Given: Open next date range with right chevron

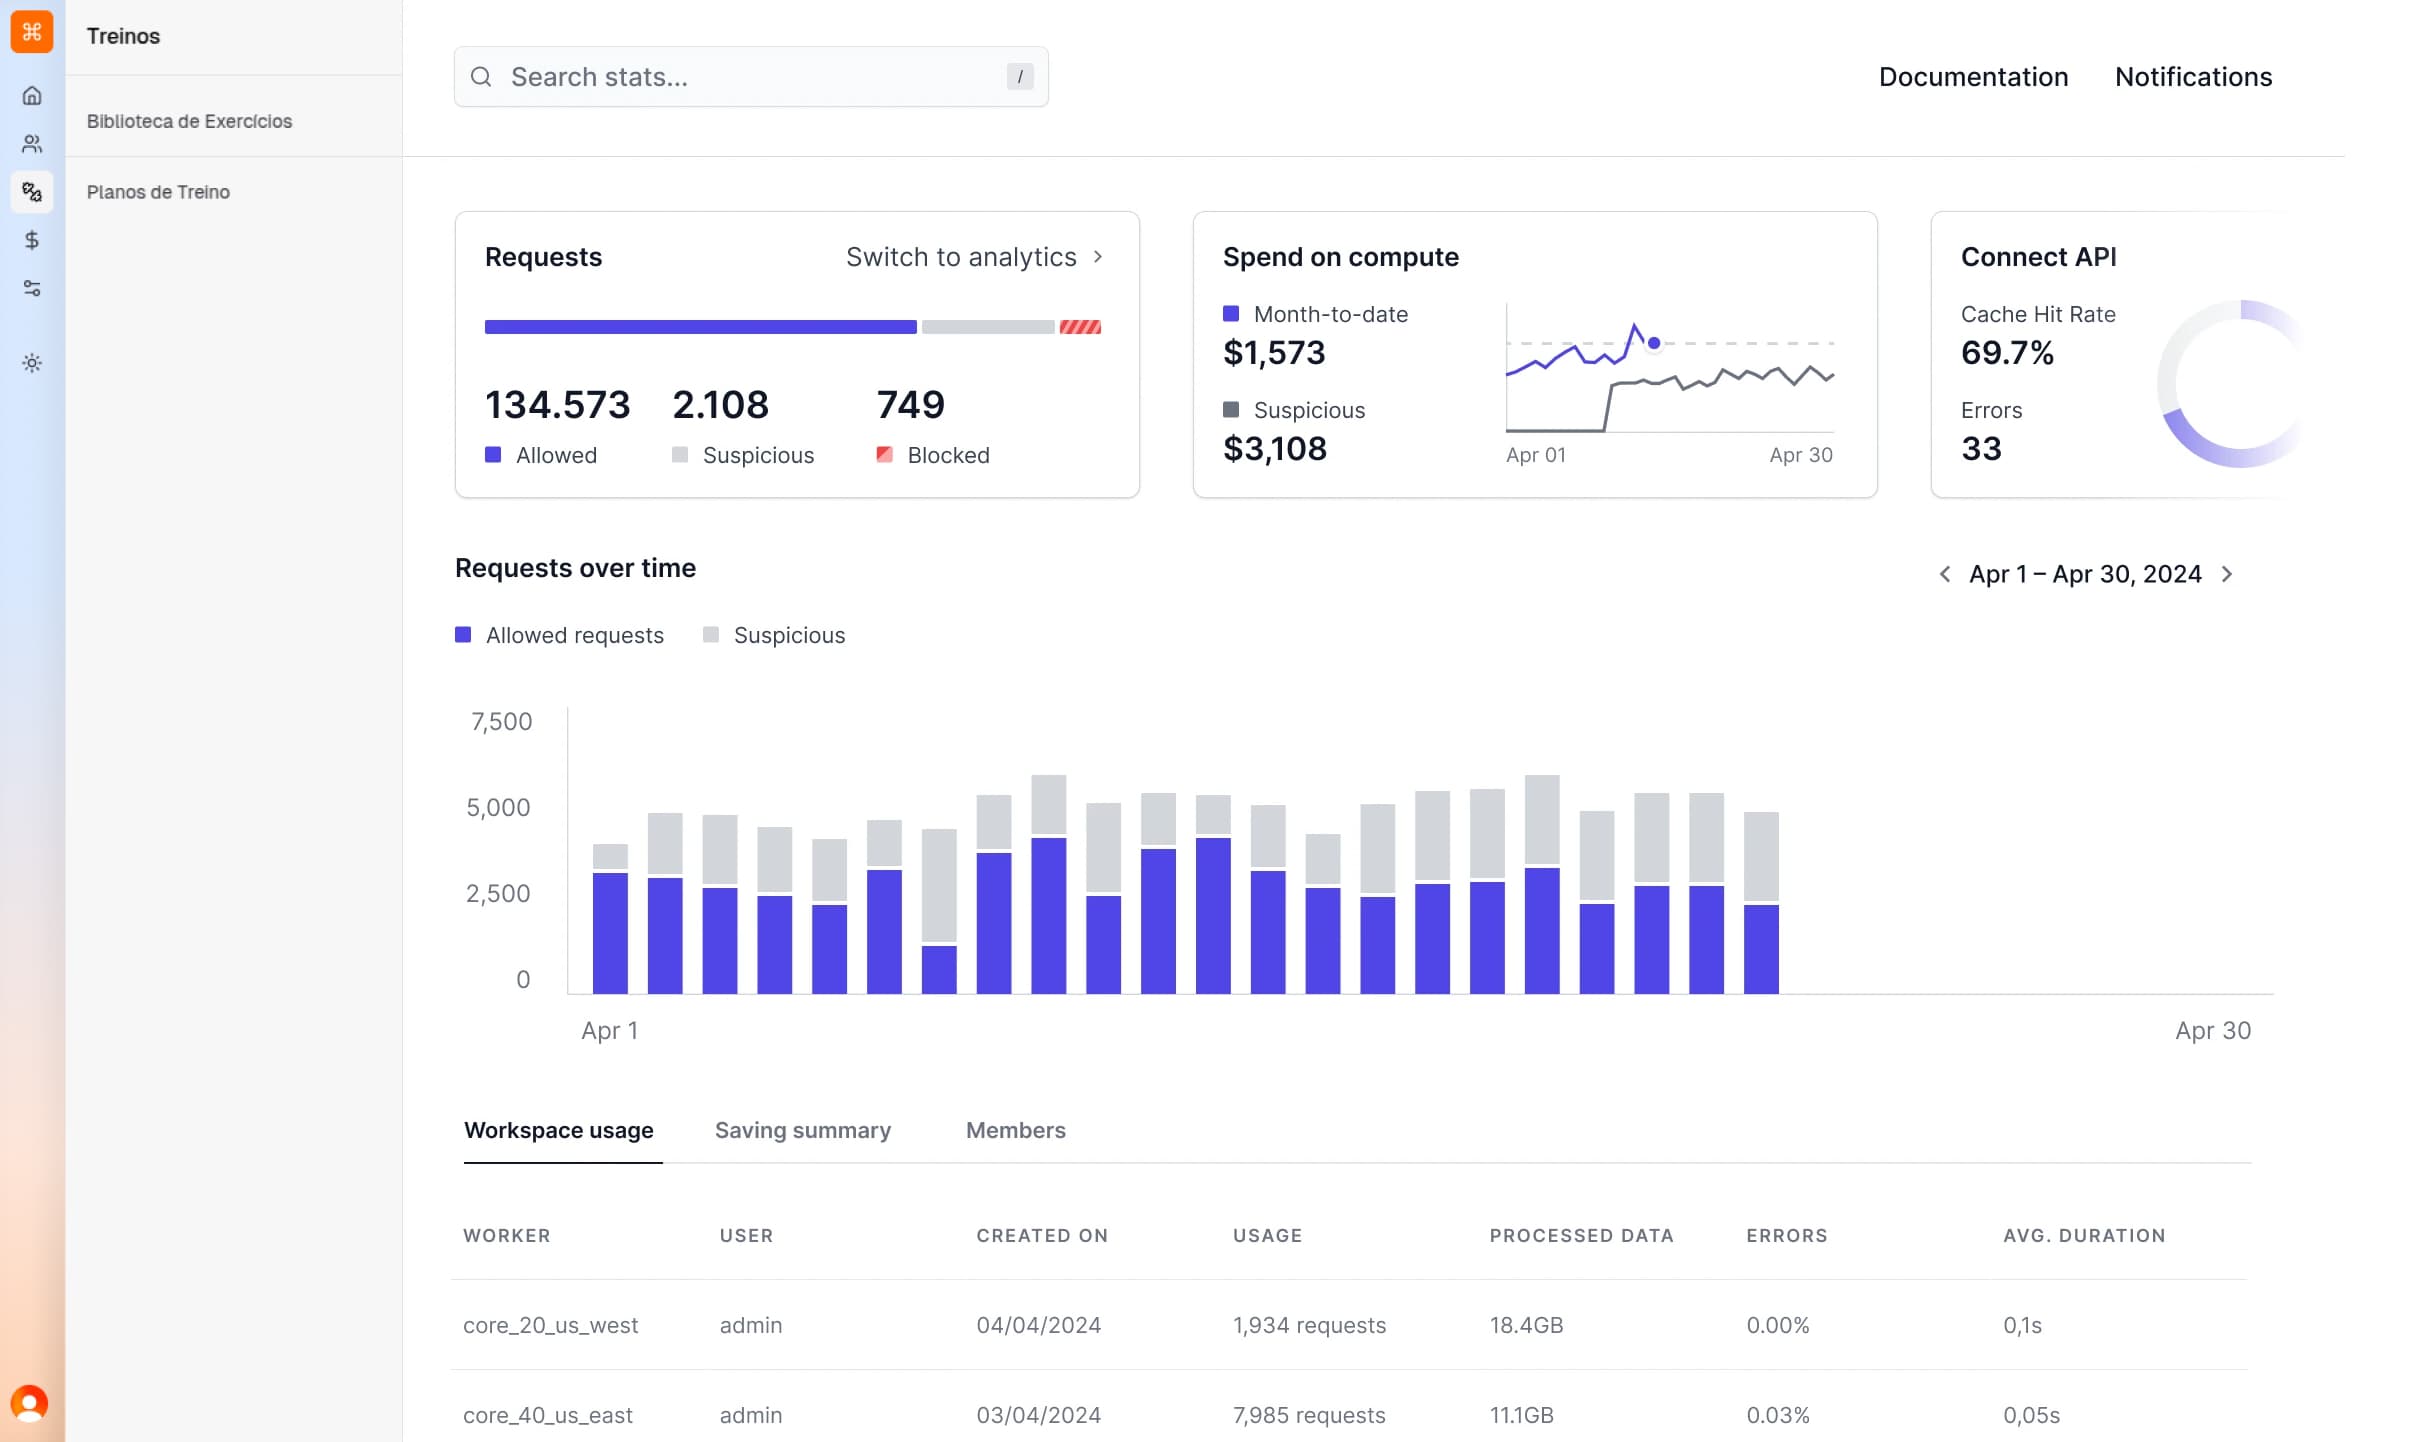Looking at the screenshot, I should 2228,573.
